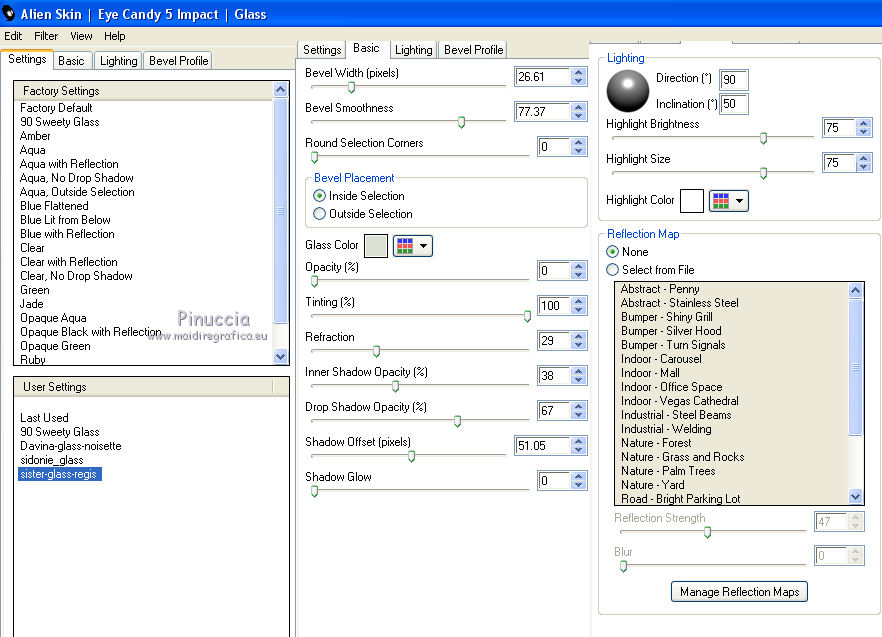
Task: Click up arrow of Factory Settings scrollbar
Action: pyautogui.click(x=280, y=89)
